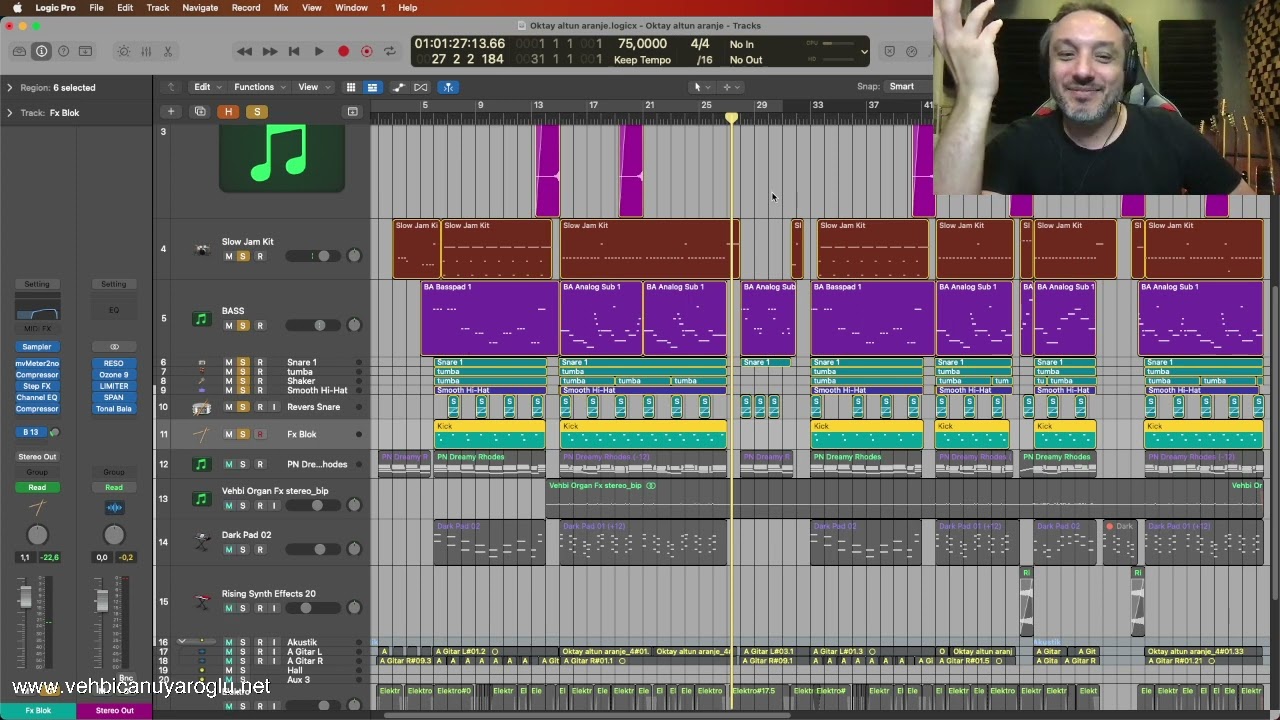Toggle the global Solo S button

(x=257, y=112)
